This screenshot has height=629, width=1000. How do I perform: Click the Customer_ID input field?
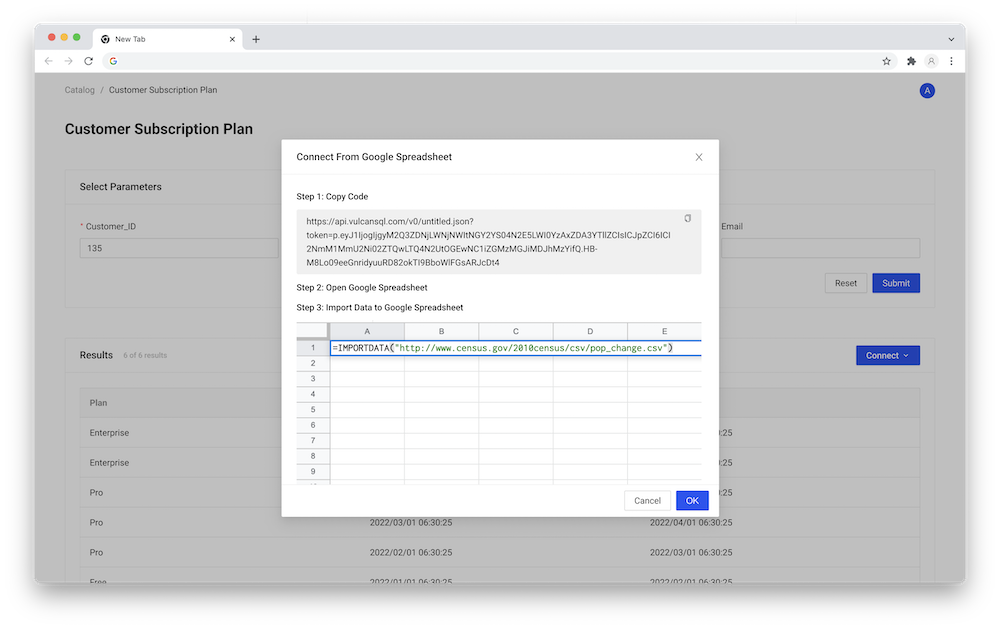178,248
